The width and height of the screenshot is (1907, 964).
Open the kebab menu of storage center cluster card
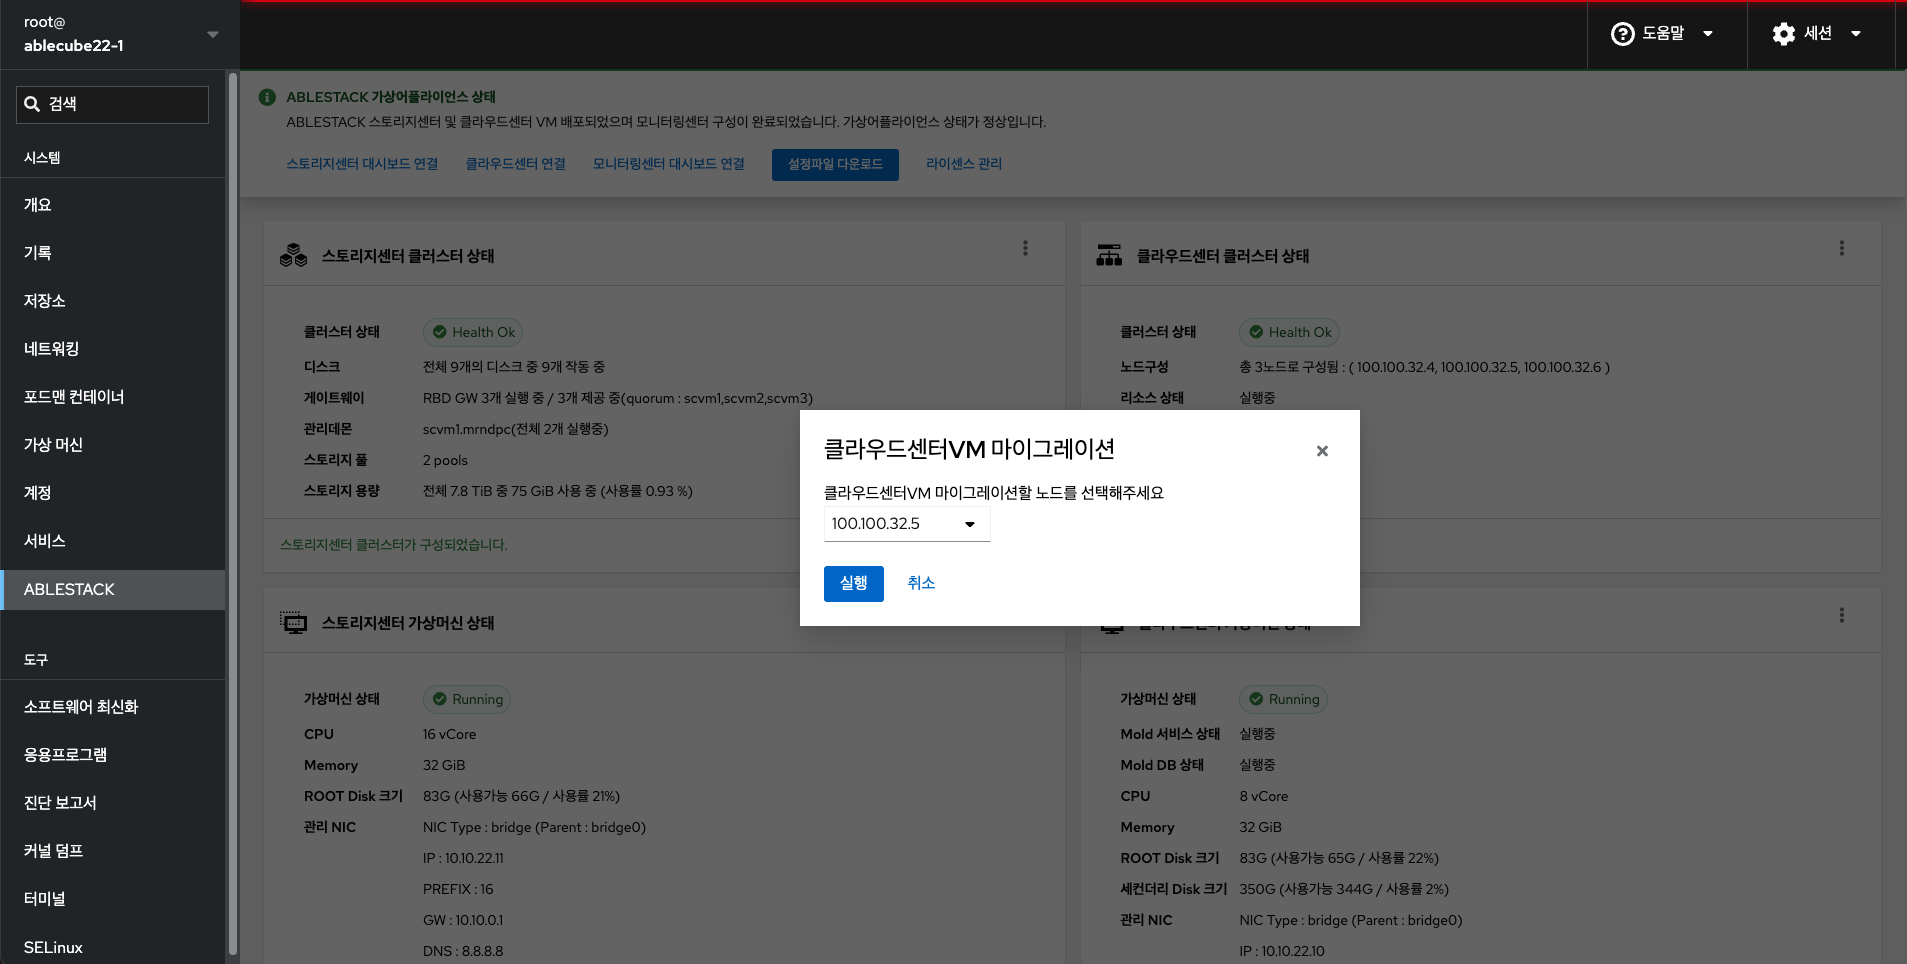pos(1025,248)
